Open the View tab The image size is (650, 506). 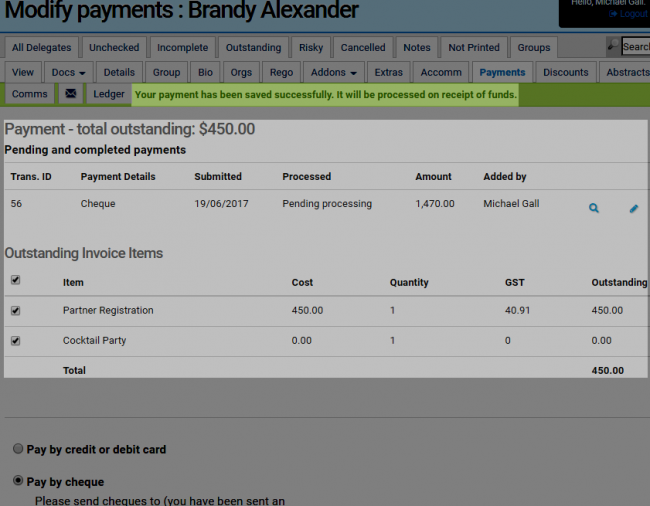pos(23,73)
